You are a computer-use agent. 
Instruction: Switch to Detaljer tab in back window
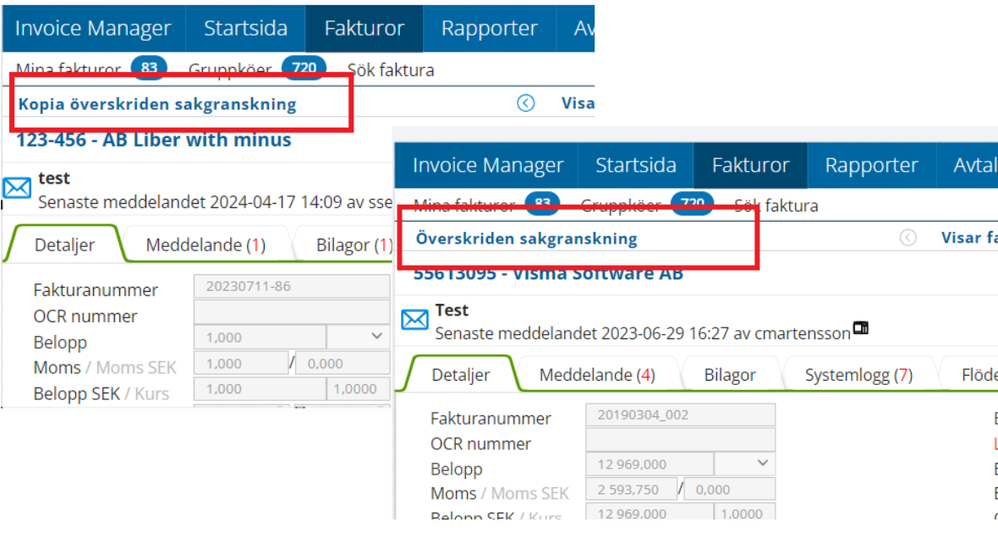click(64, 245)
